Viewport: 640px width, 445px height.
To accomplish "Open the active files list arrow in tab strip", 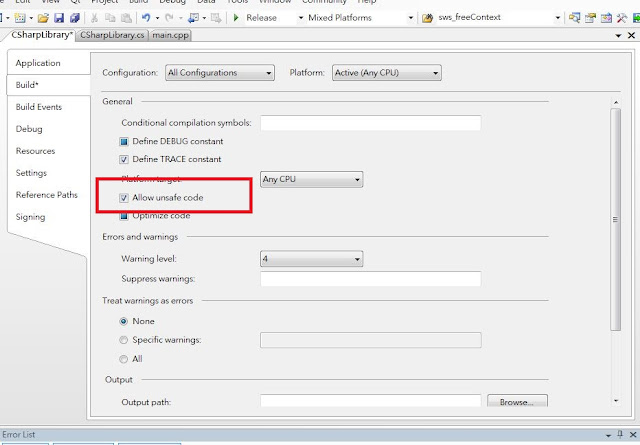I will (618, 36).
